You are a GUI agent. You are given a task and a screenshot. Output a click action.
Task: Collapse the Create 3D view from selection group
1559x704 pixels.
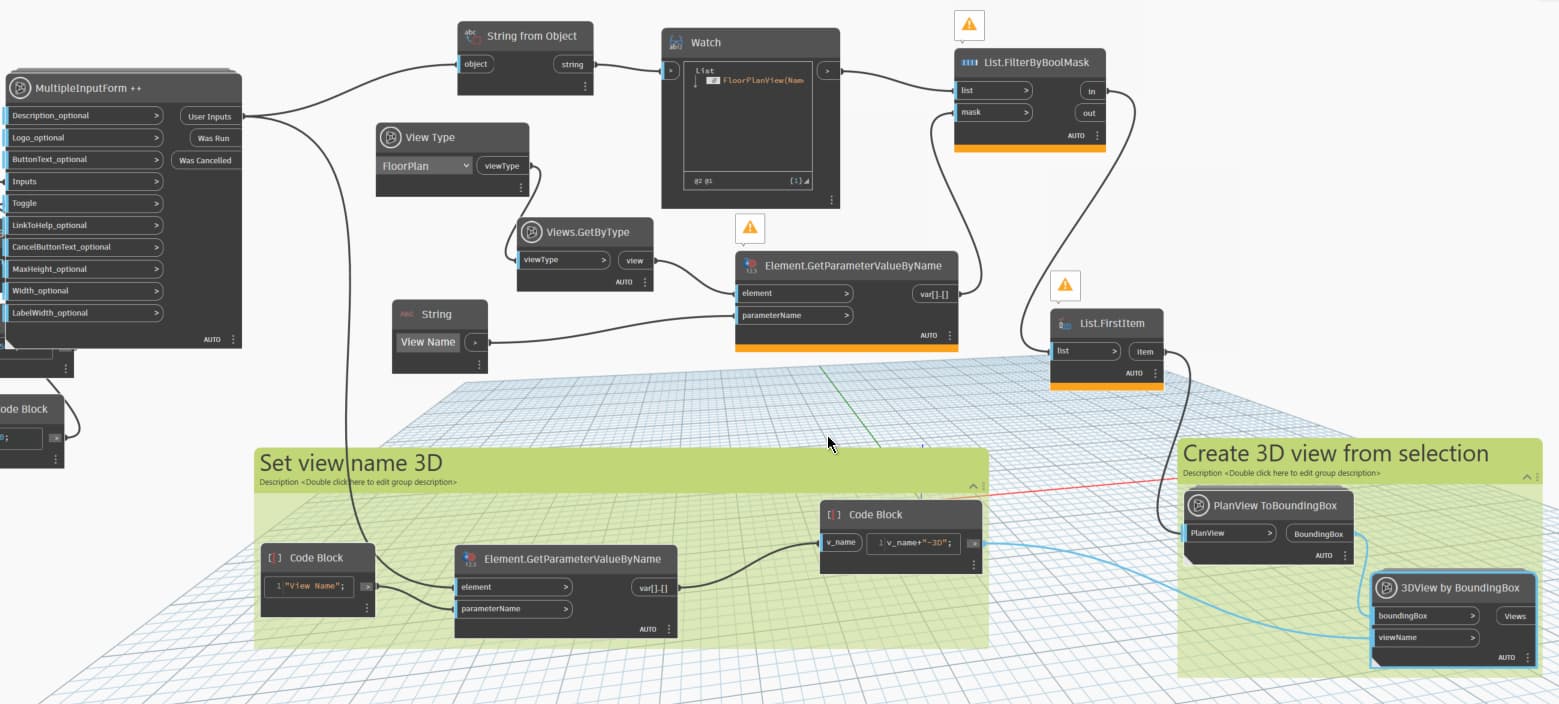(x=1527, y=477)
